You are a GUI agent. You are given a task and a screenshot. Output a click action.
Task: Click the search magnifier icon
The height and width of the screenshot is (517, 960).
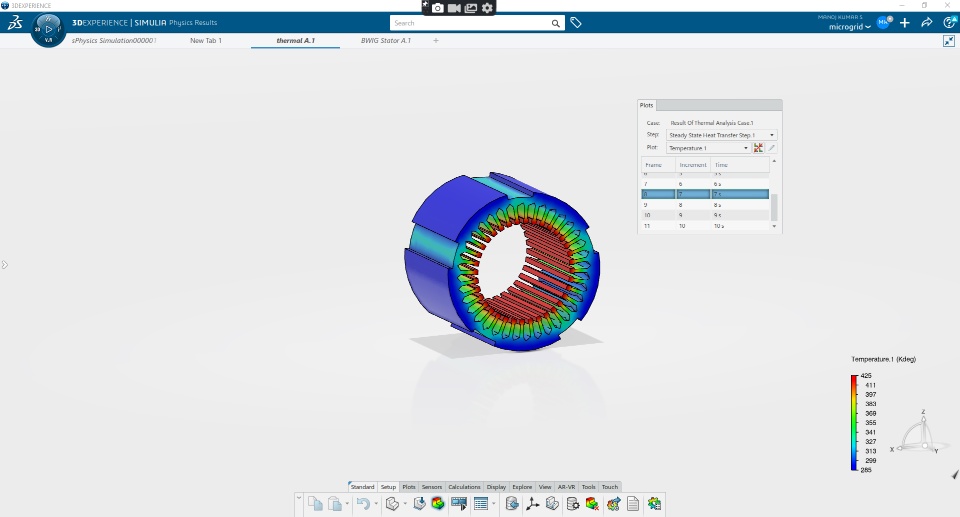[555, 23]
